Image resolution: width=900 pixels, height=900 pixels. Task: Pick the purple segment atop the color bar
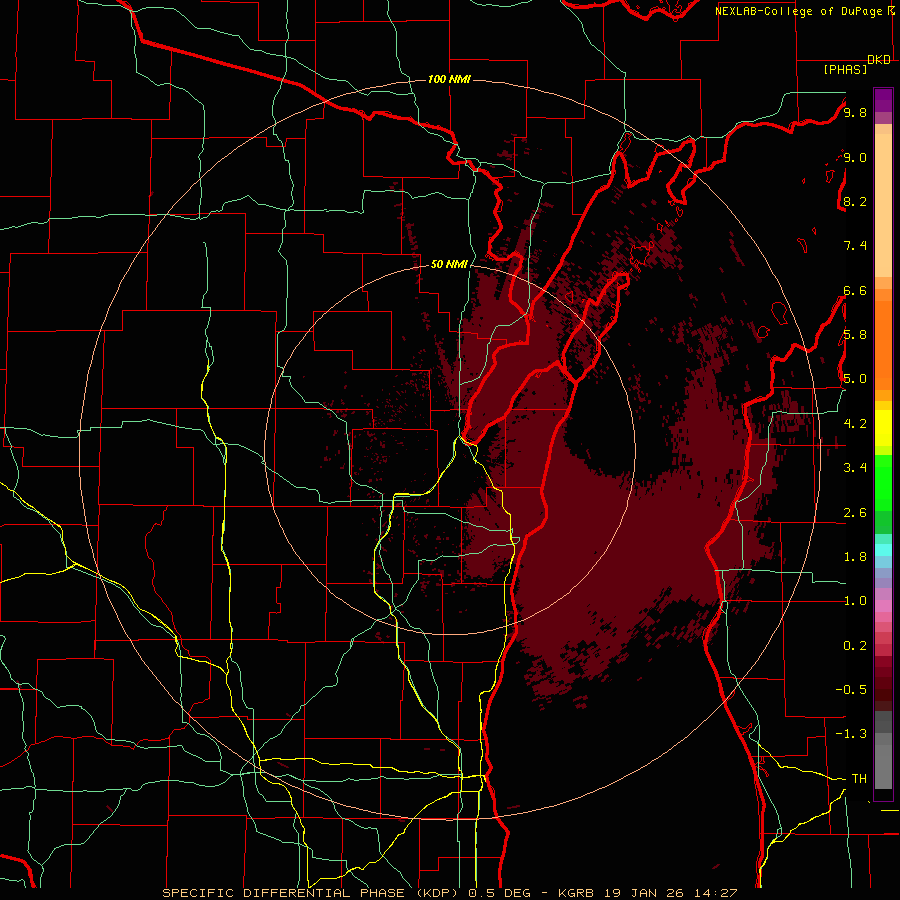tap(883, 100)
